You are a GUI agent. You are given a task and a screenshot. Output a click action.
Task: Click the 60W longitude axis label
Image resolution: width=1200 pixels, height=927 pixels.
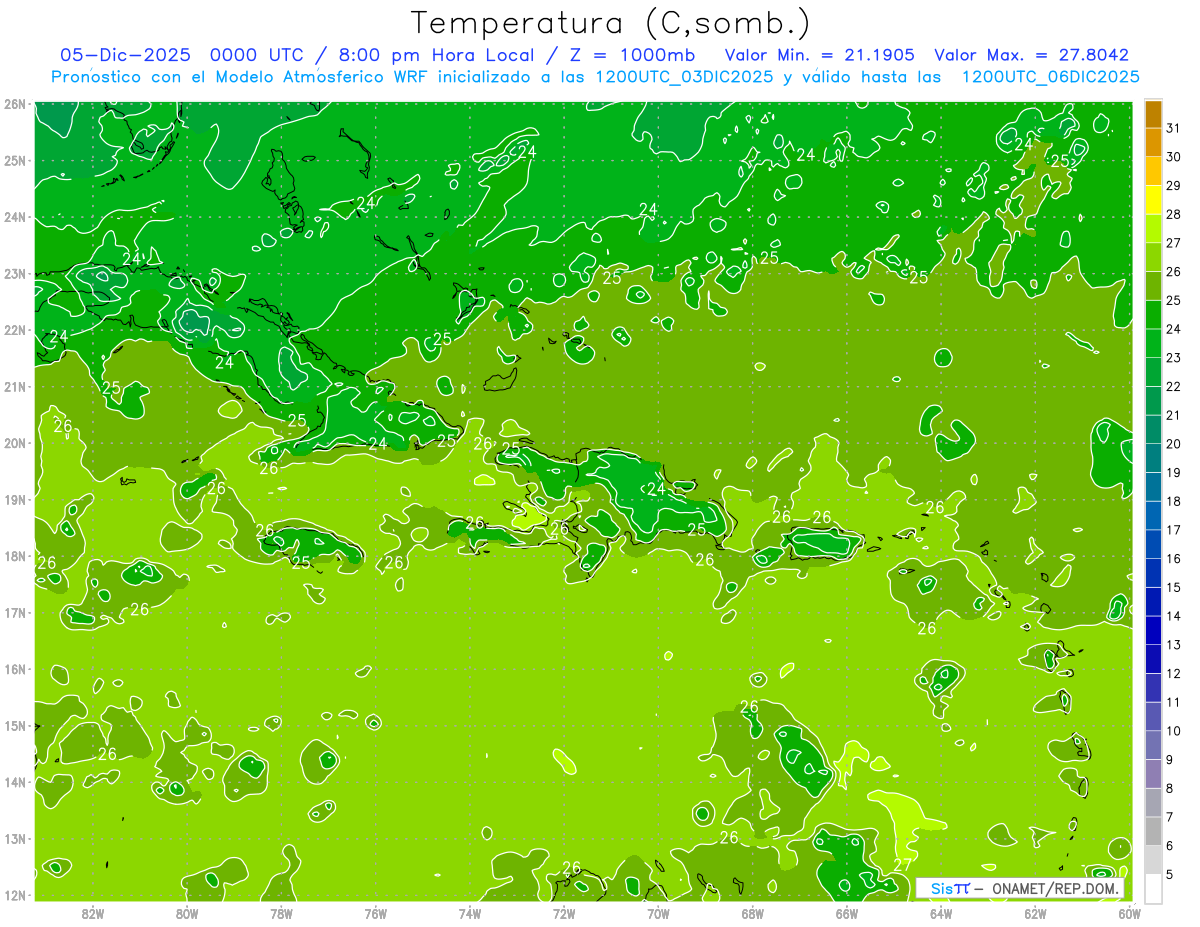(x=1130, y=913)
